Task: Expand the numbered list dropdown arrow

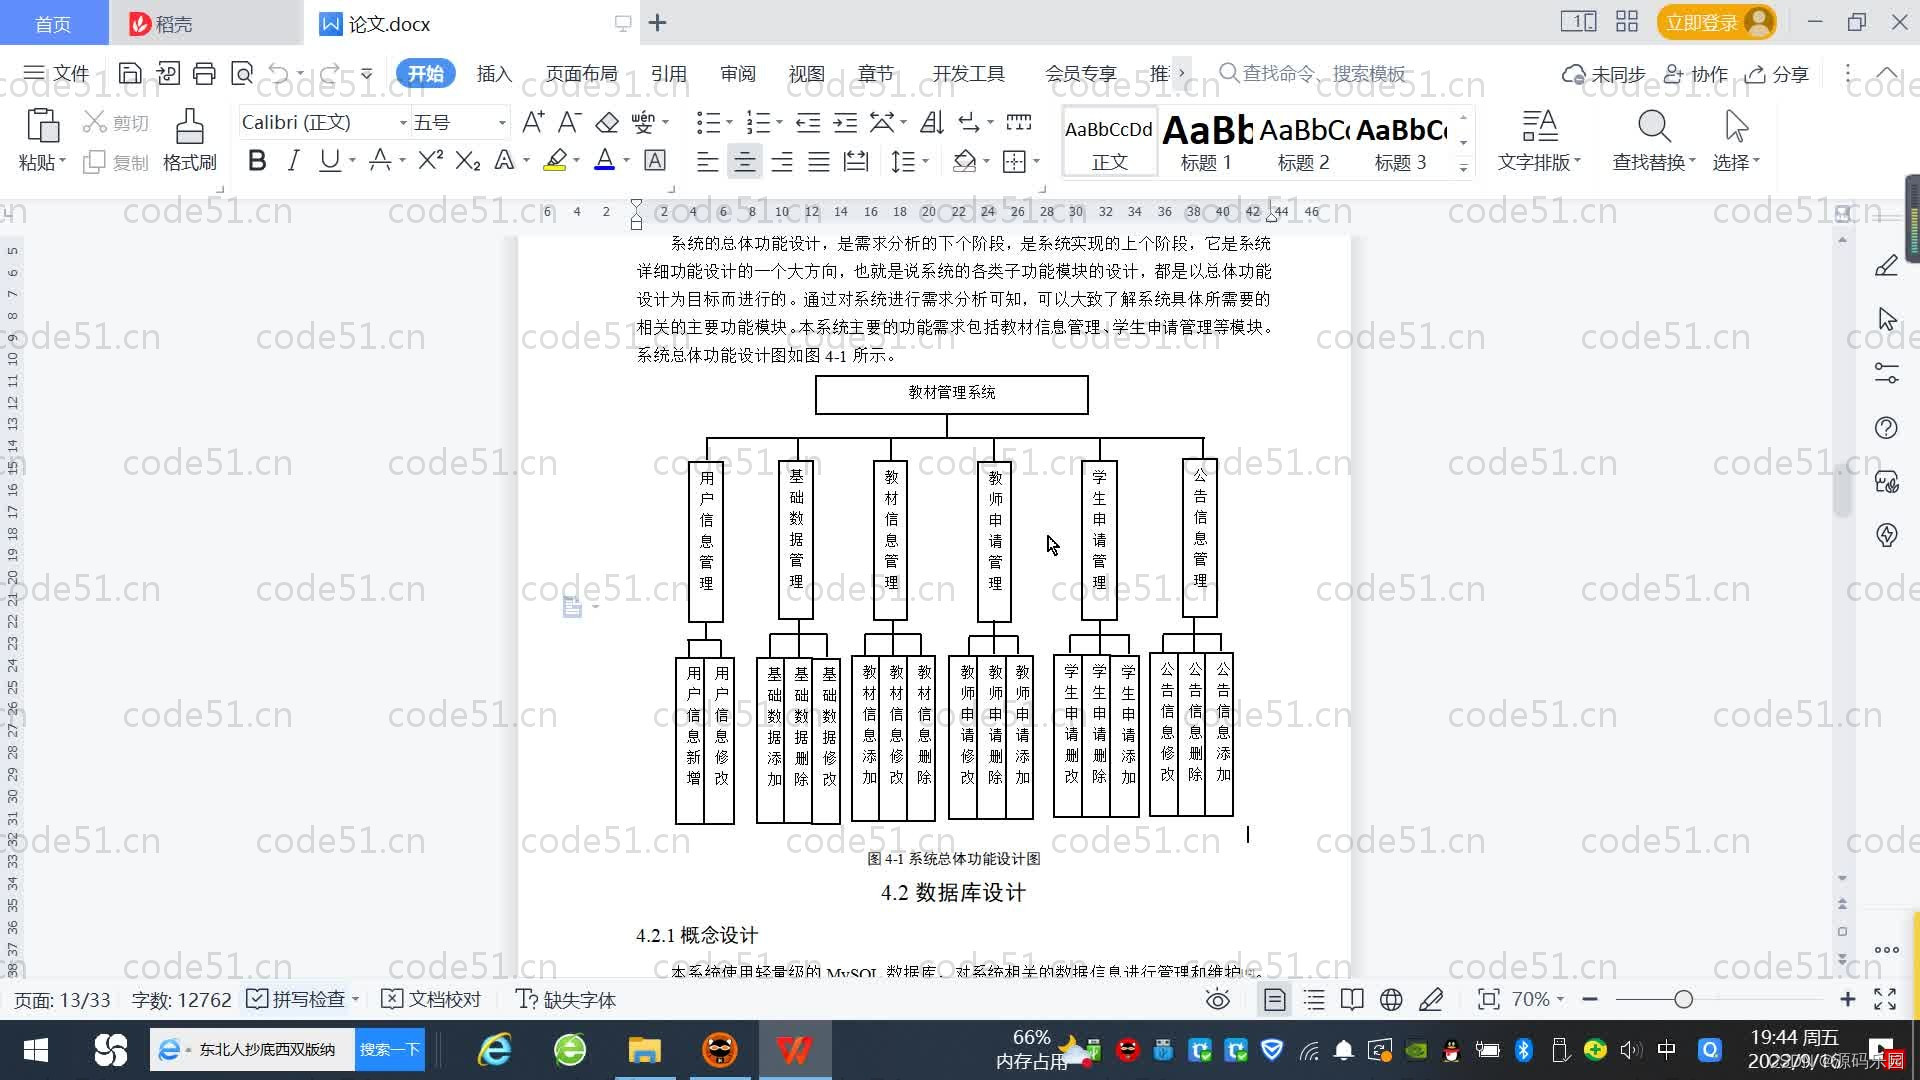Action: 779,122
